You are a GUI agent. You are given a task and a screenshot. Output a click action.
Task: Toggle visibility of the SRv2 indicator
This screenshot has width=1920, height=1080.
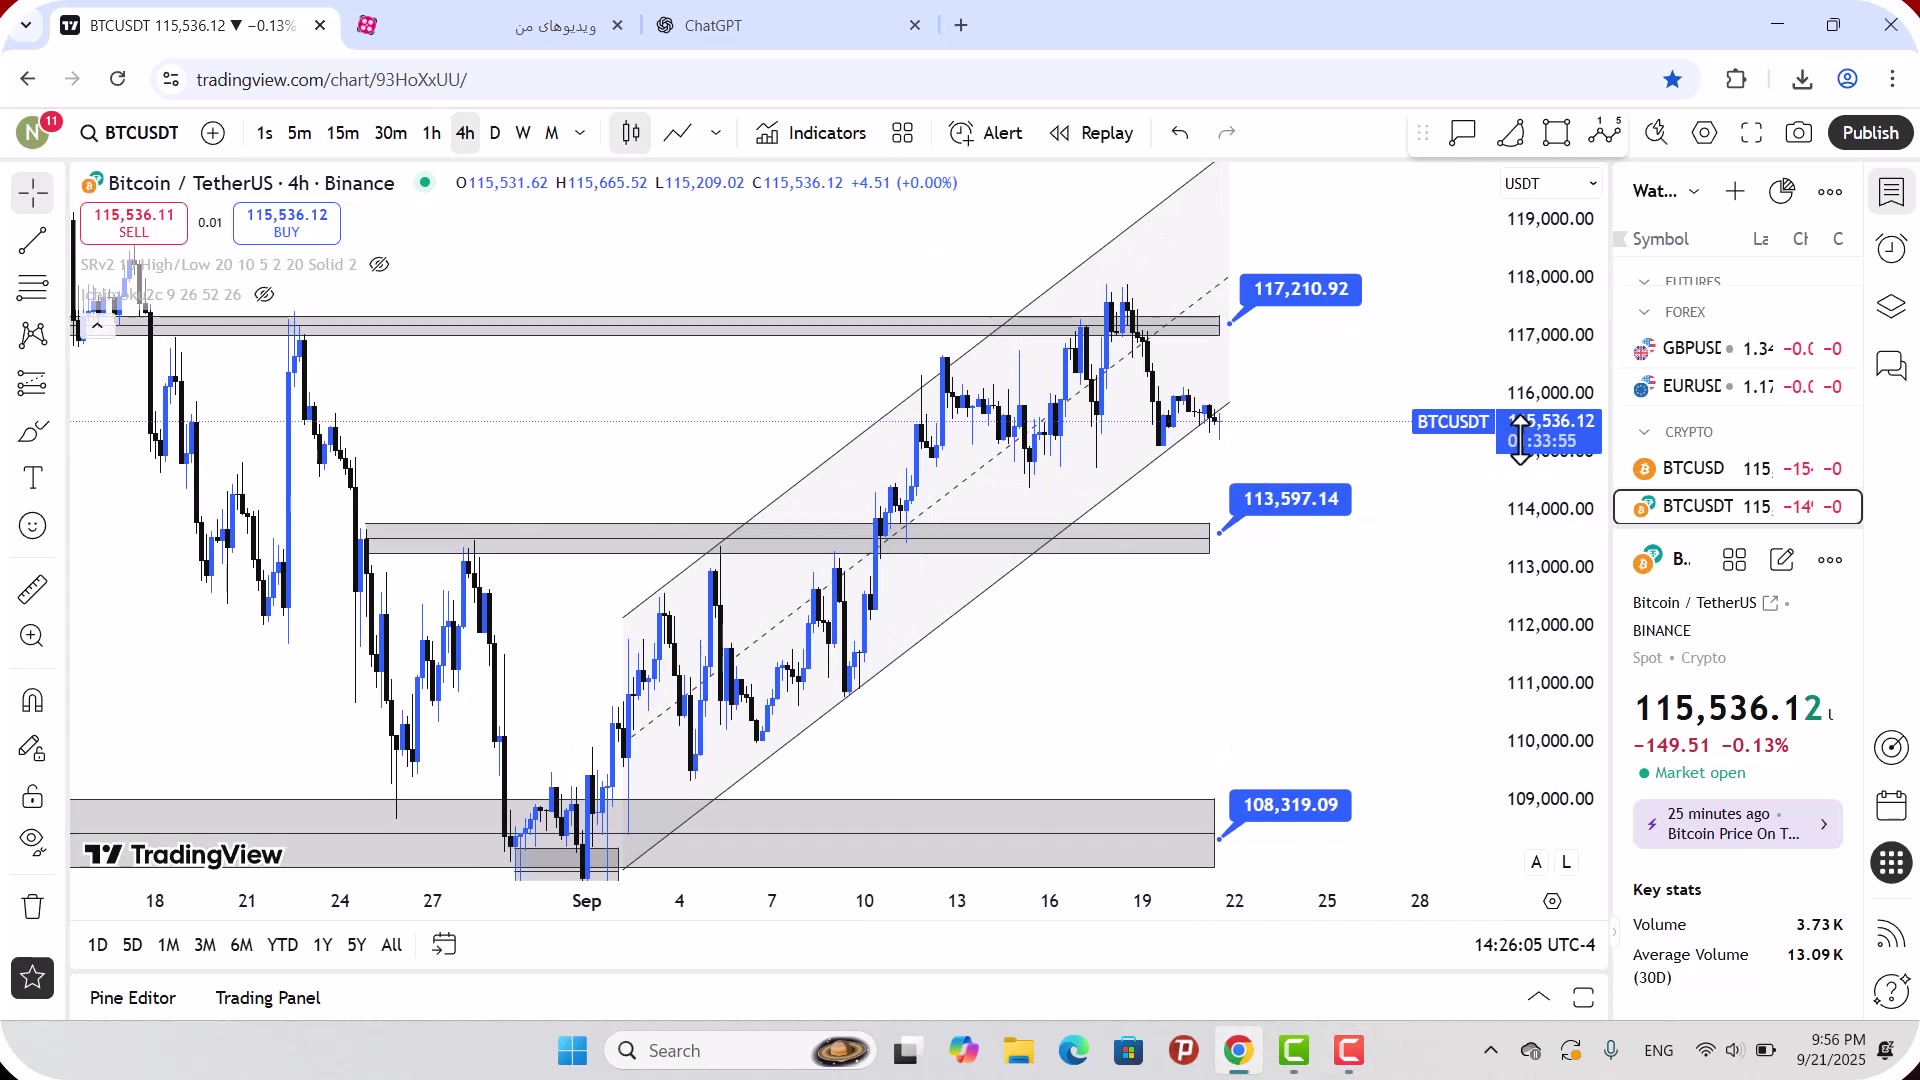379,265
